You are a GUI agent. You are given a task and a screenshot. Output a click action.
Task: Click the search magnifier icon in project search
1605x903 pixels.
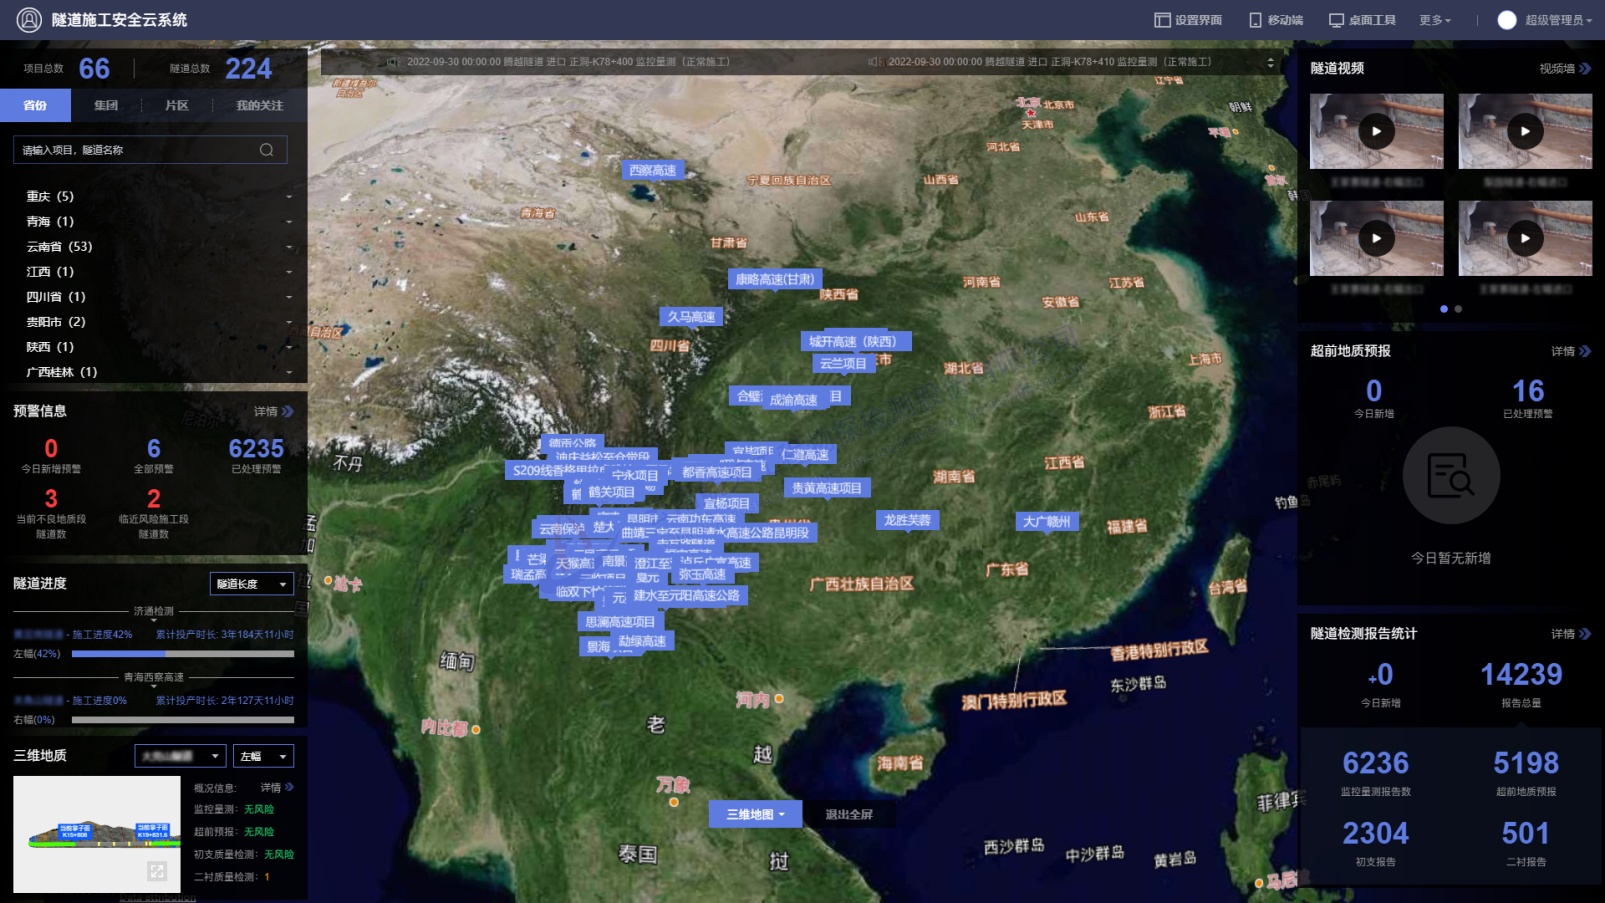click(x=266, y=150)
